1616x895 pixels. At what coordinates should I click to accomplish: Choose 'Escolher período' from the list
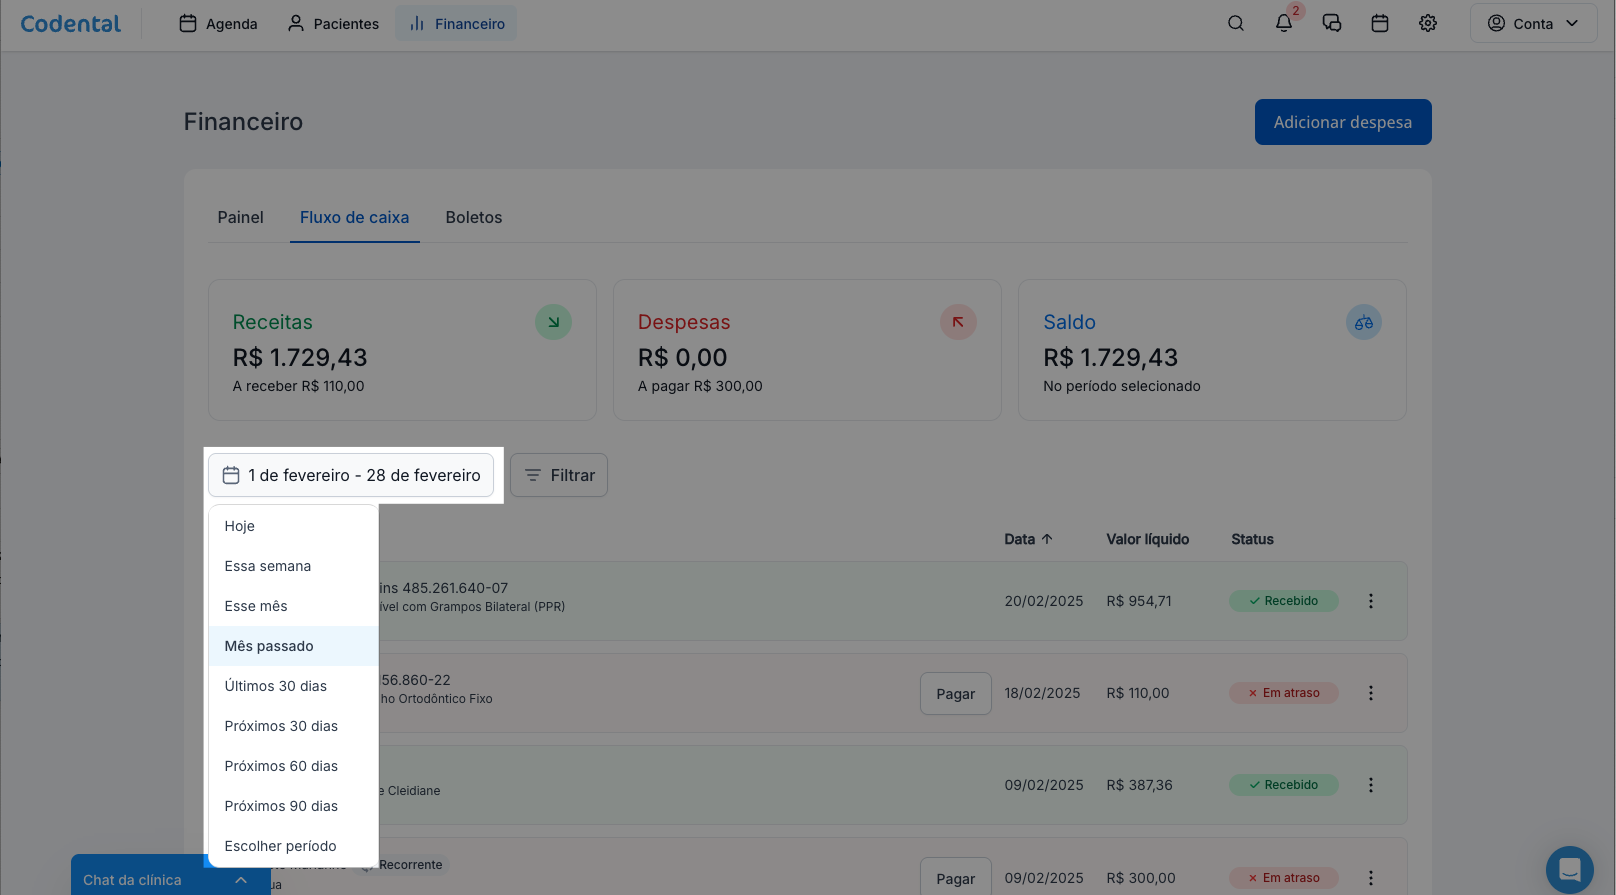281,846
